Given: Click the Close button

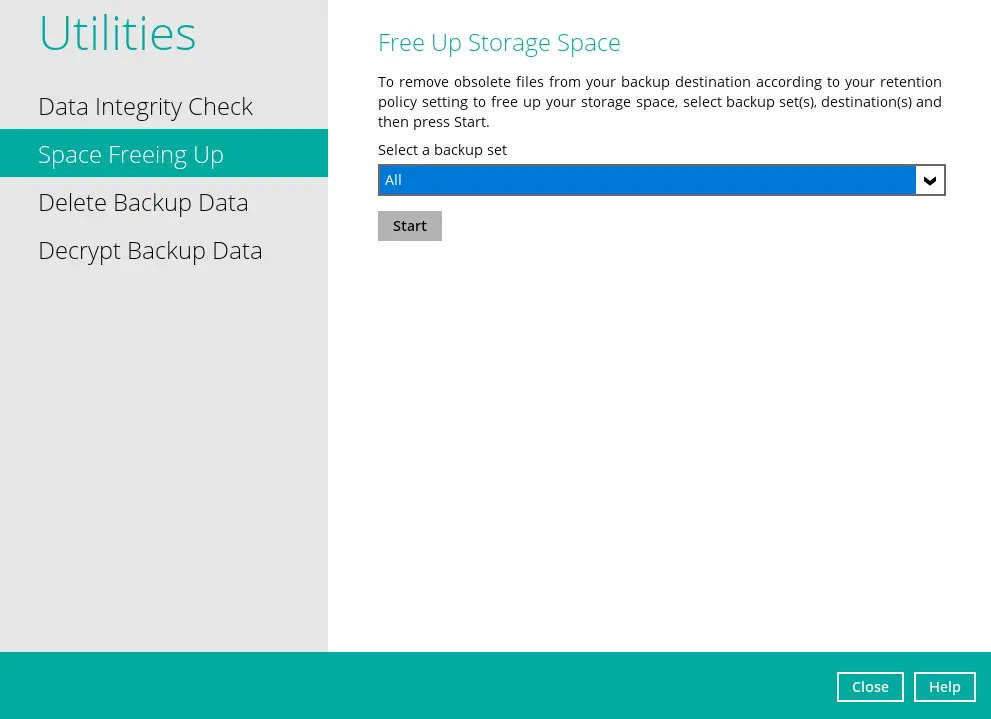Looking at the screenshot, I should pos(869,687).
